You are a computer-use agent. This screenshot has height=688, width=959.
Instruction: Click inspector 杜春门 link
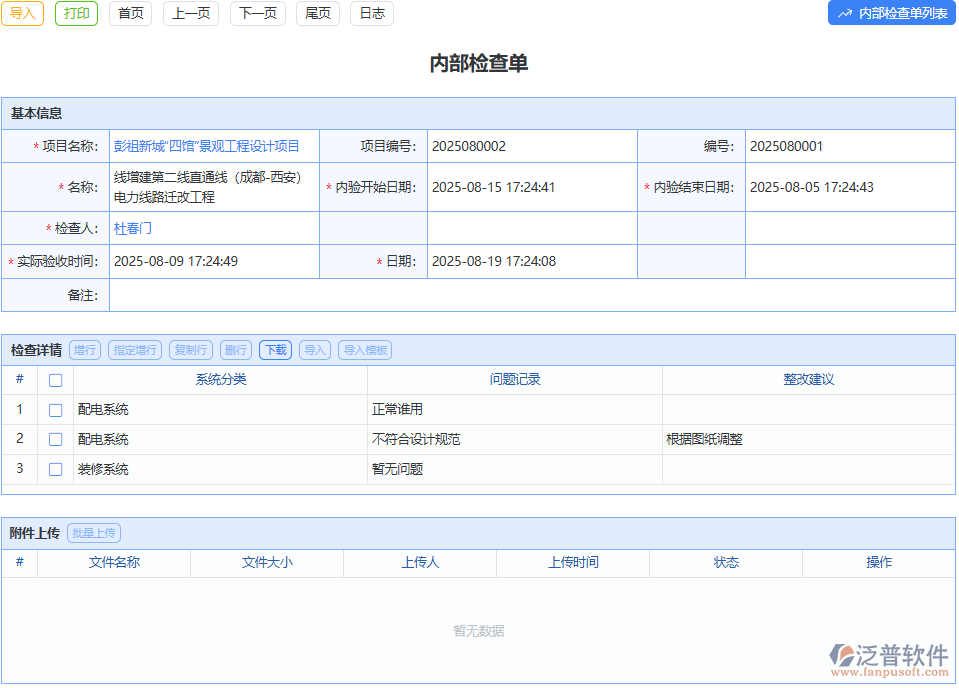click(133, 228)
